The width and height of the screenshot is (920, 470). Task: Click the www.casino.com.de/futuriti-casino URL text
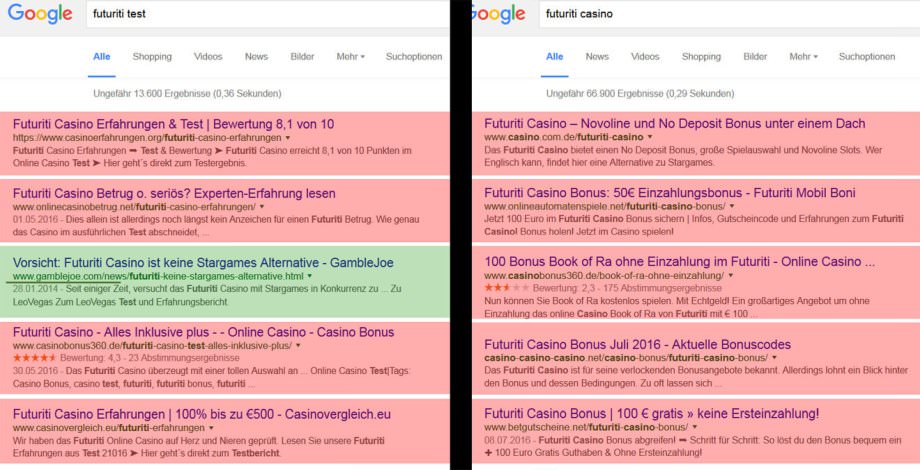tap(564, 137)
